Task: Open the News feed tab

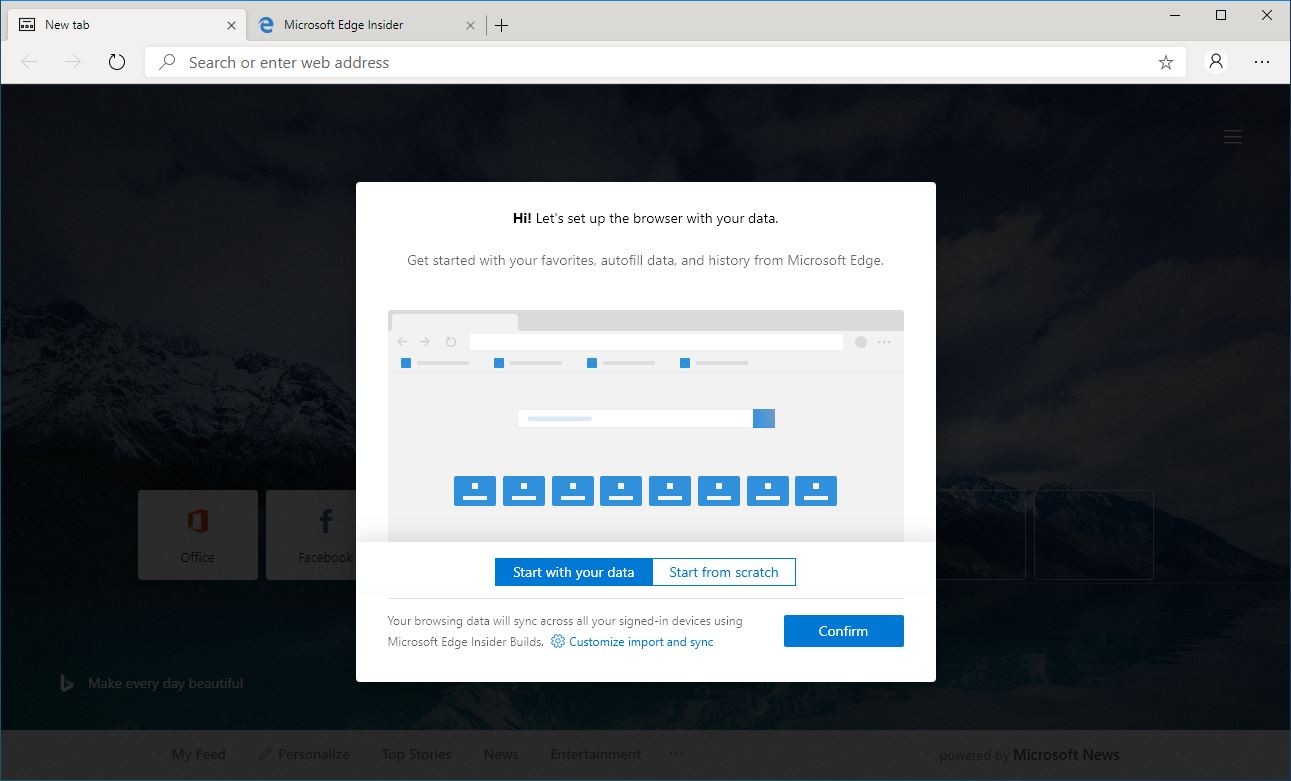Action: click(x=501, y=754)
